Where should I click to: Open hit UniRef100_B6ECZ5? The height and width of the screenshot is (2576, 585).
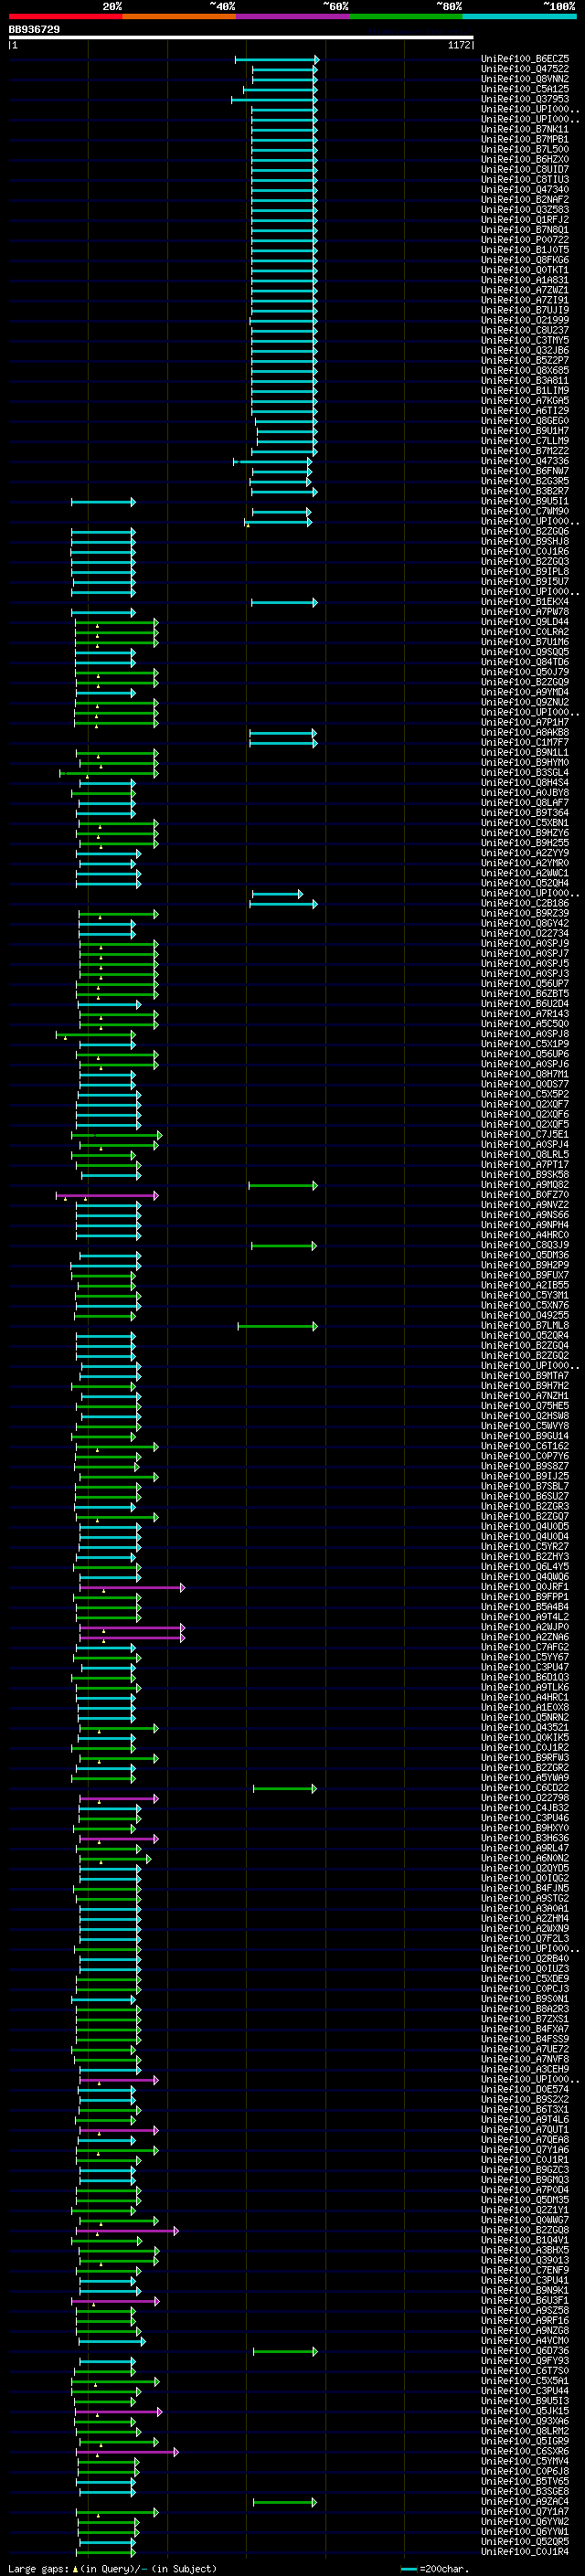pos(525,59)
